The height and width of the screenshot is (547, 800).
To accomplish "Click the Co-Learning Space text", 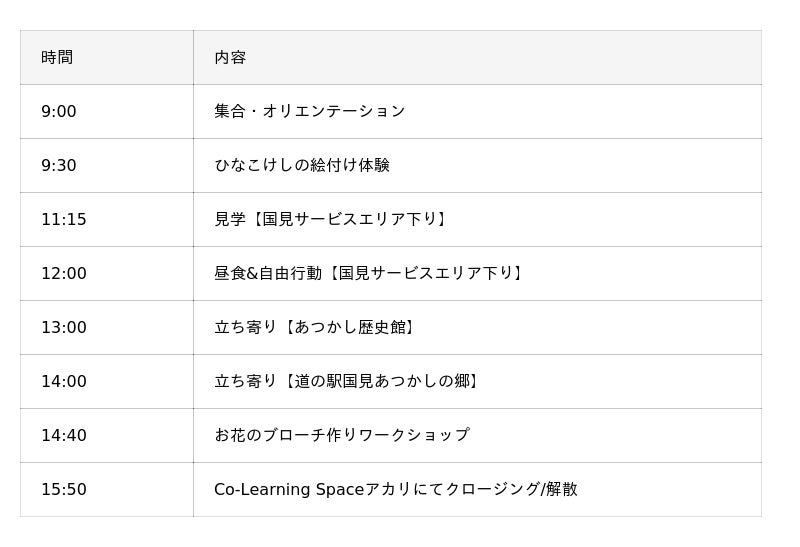I will [x=289, y=490].
